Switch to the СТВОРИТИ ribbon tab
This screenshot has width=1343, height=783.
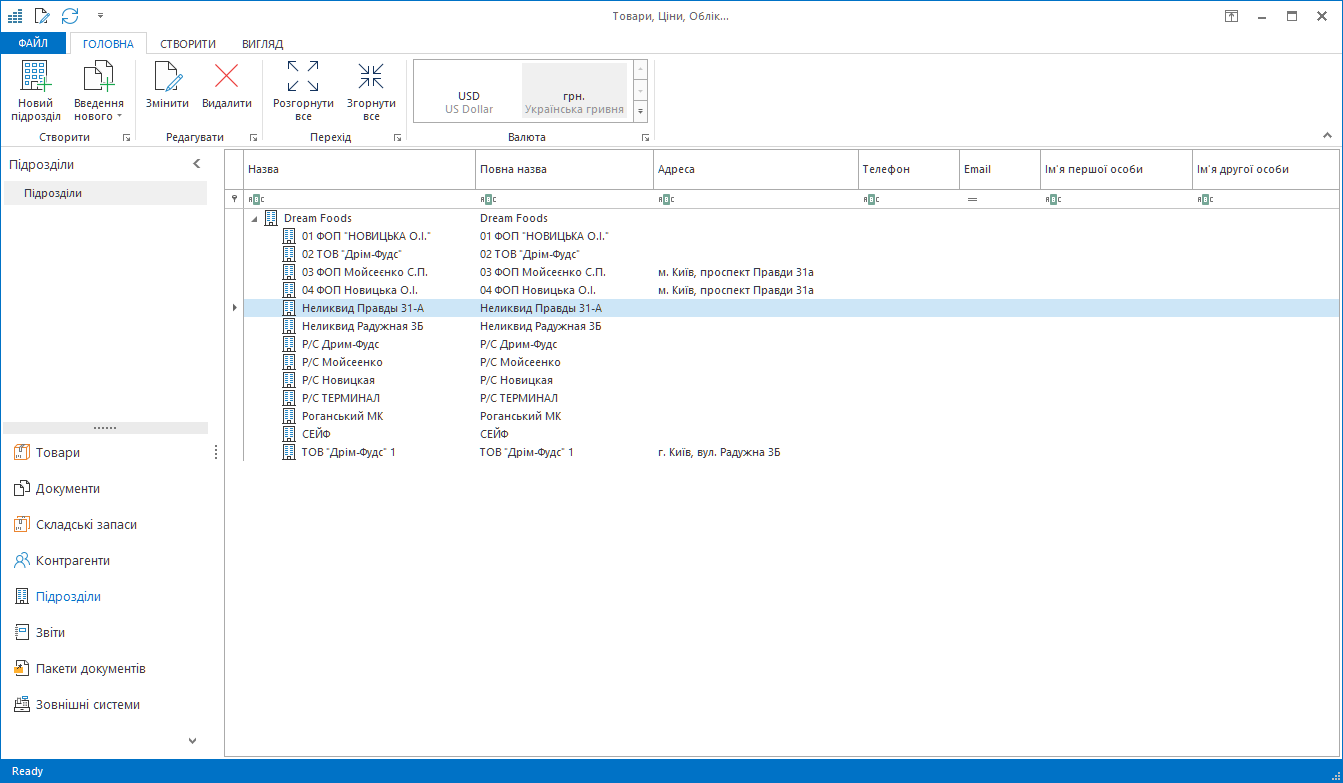[188, 44]
